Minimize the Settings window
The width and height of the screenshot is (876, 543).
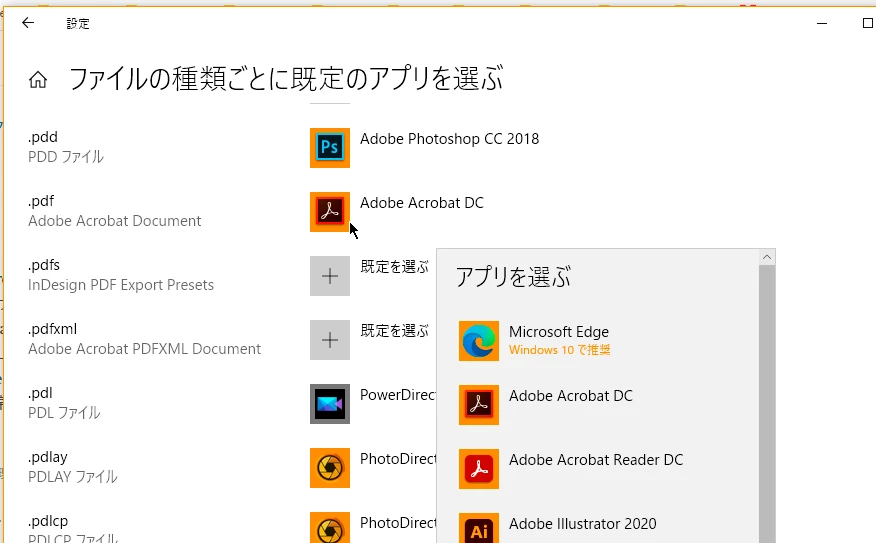click(x=822, y=23)
